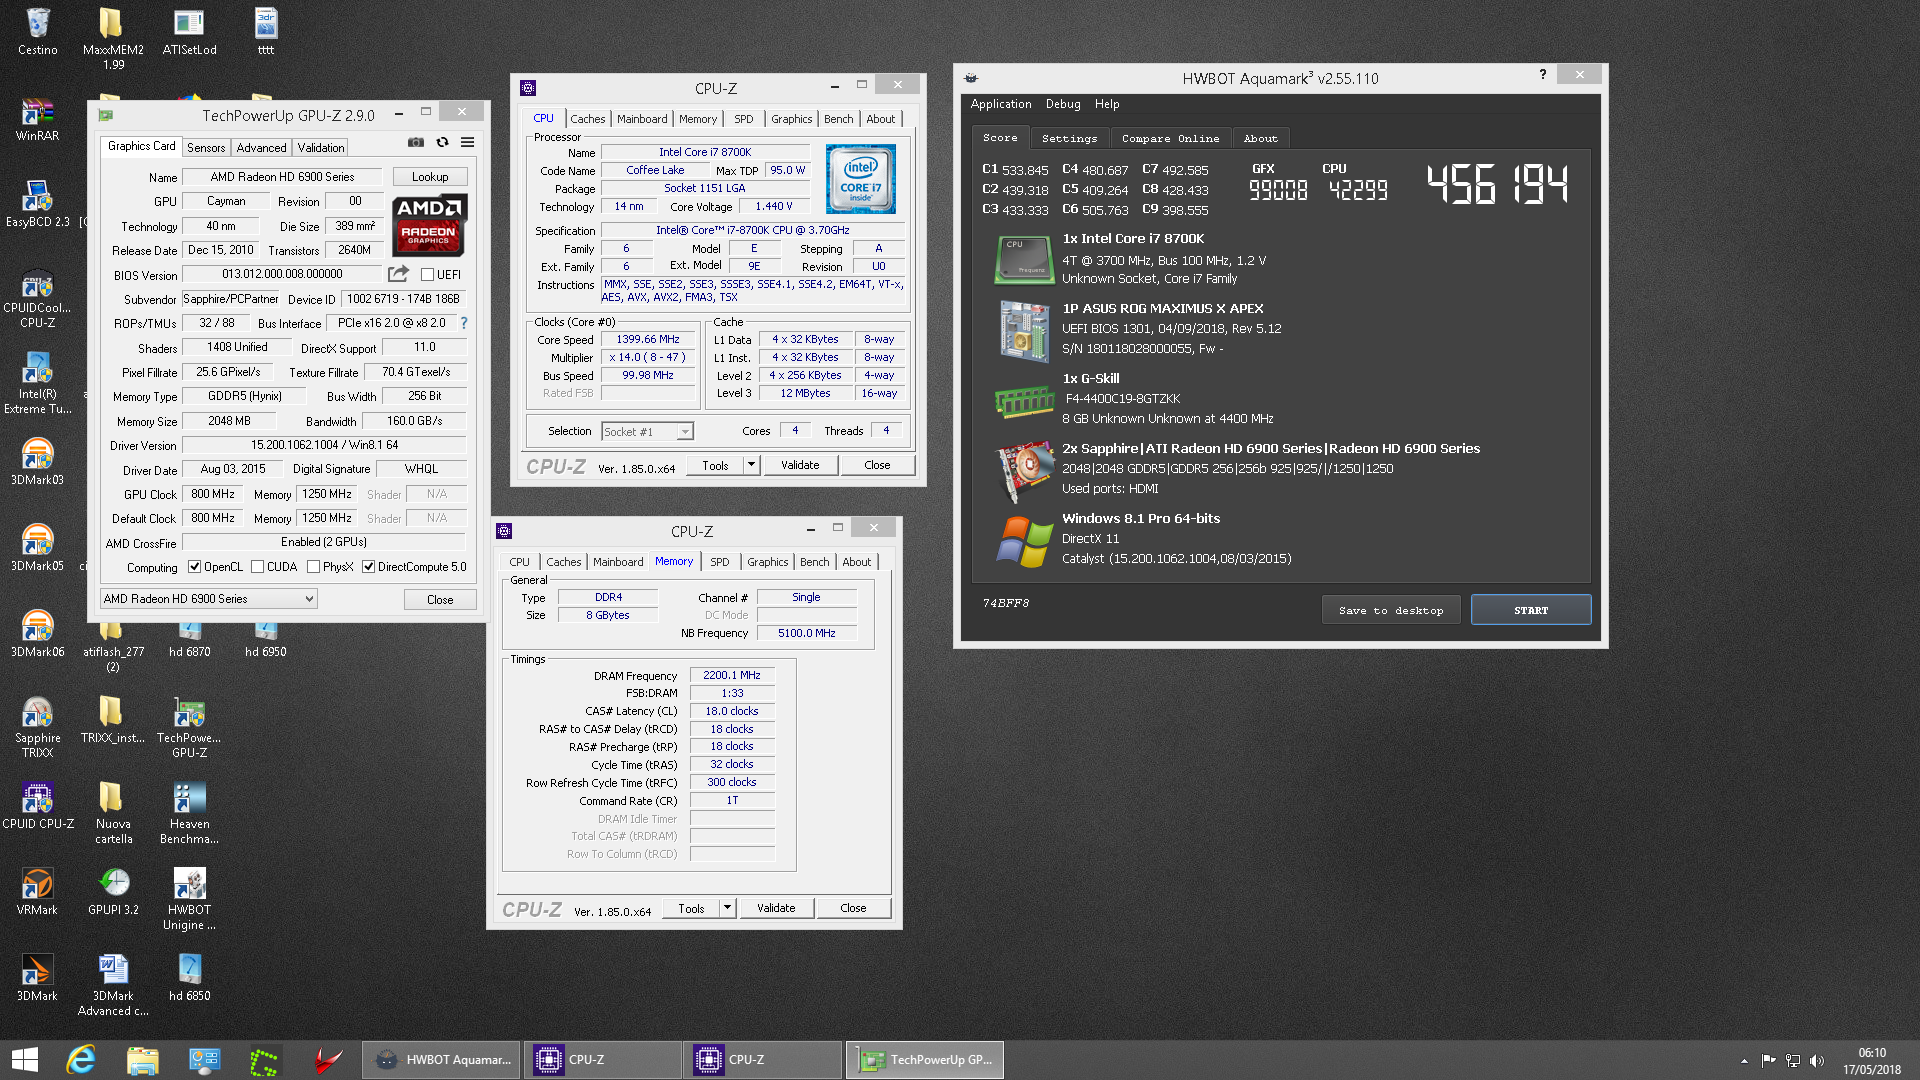This screenshot has height=1080, width=1920.
Task: Open Heaven Benchmark shortcut
Action: (x=189, y=813)
